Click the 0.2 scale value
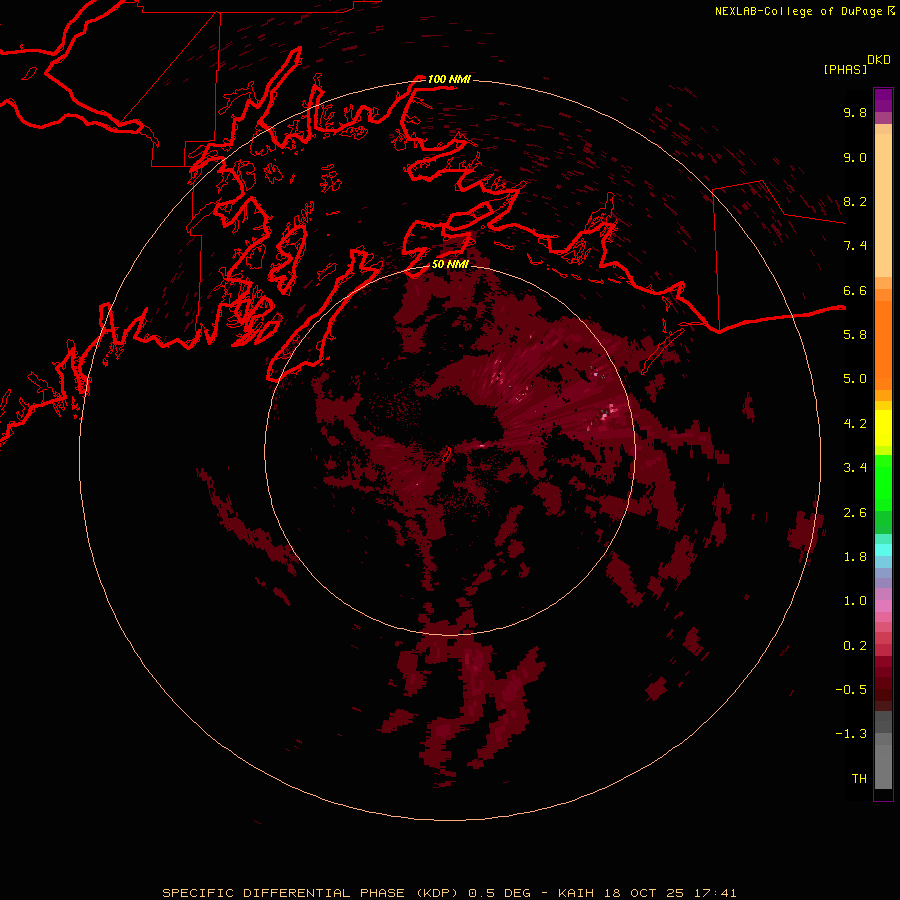The width and height of the screenshot is (900, 900). click(855, 646)
